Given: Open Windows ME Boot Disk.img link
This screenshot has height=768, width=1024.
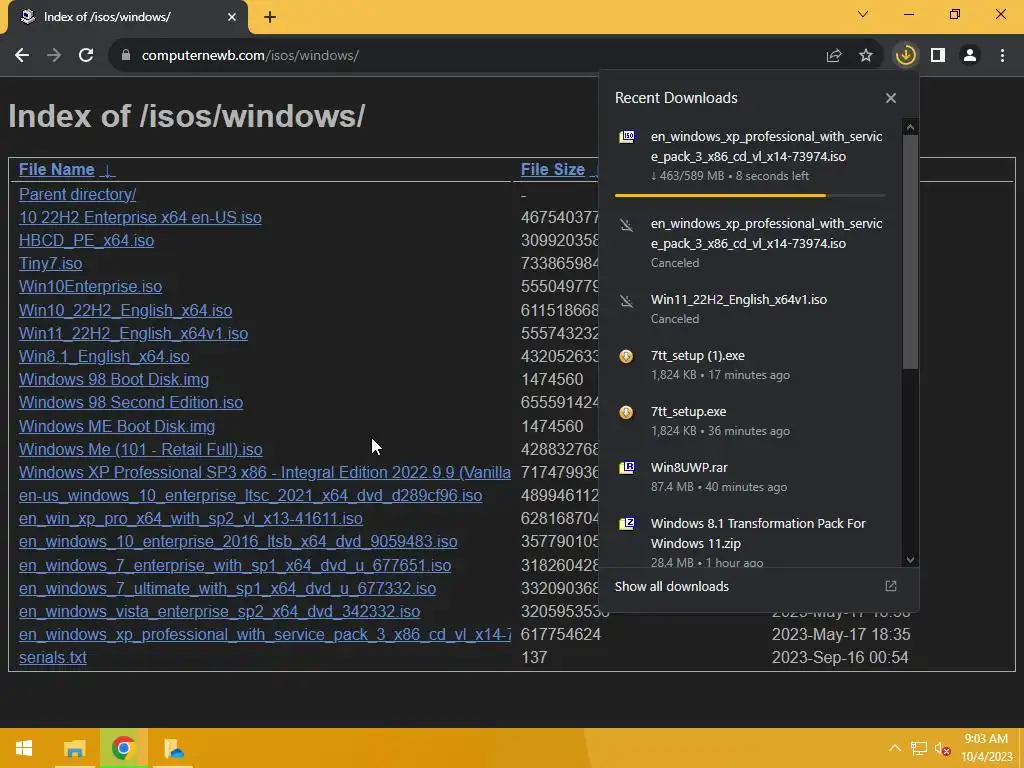Looking at the screenshot, I should point(117,426).
